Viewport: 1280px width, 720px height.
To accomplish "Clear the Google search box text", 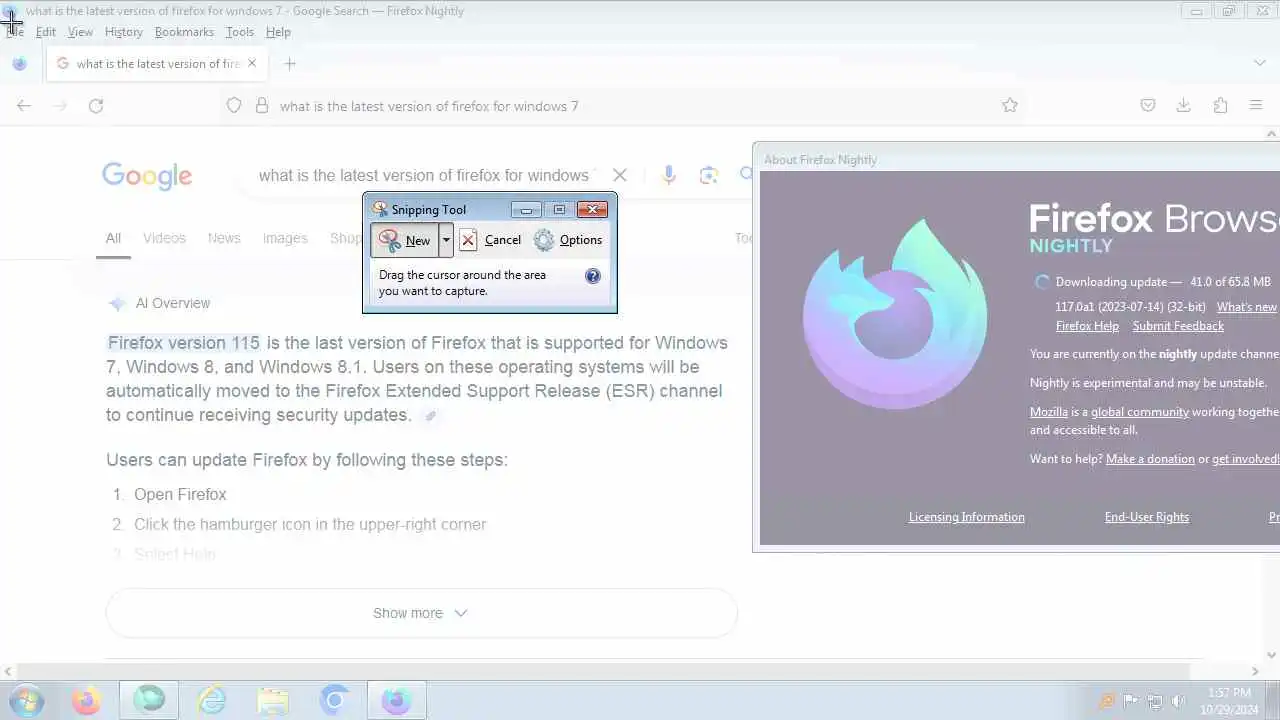I will click(x=620, y=175).
